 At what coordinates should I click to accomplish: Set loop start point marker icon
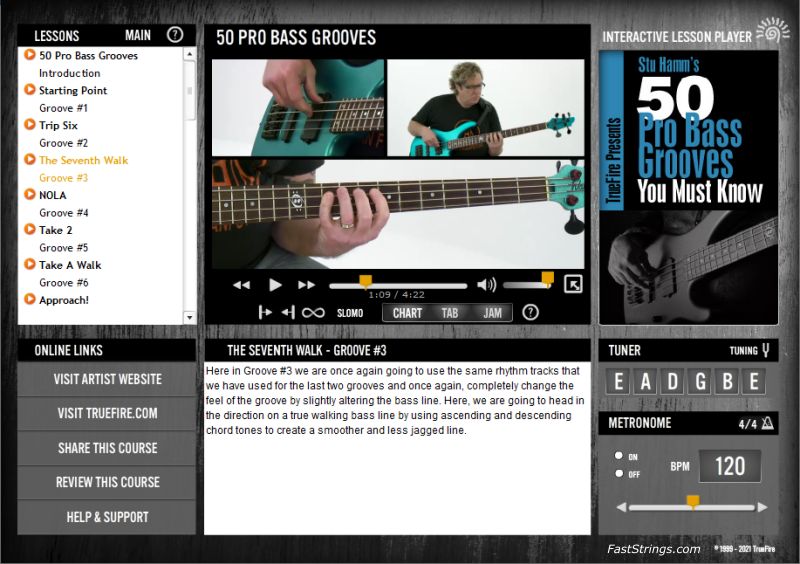[265, 312]
